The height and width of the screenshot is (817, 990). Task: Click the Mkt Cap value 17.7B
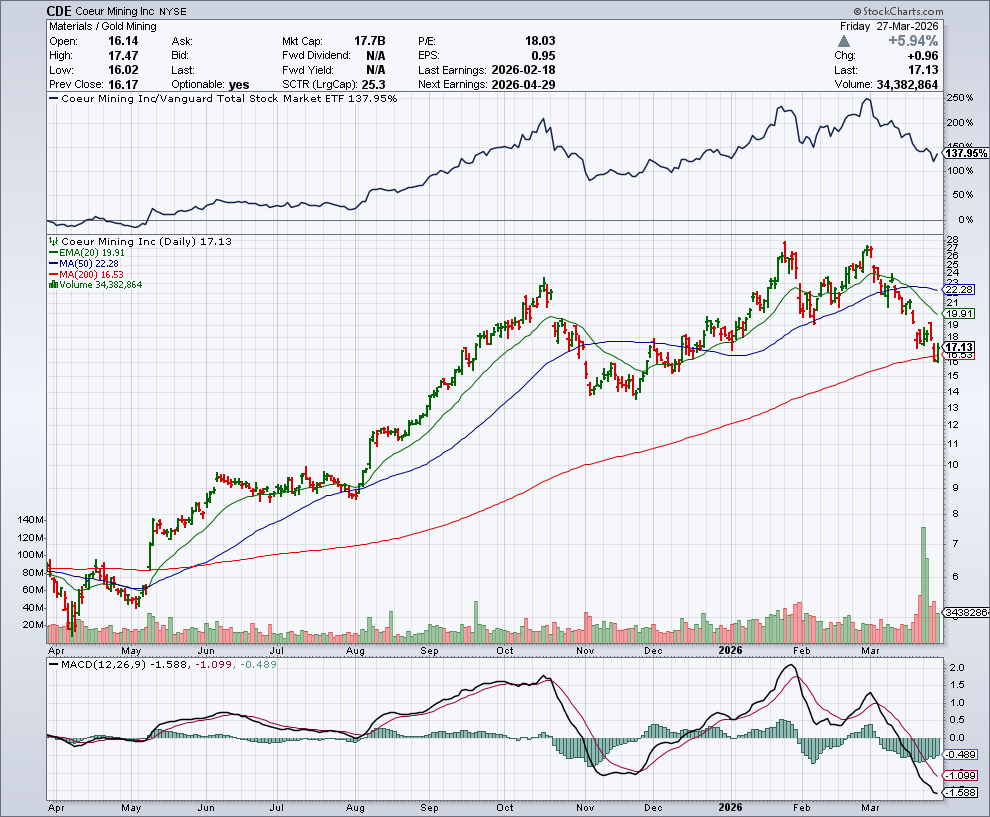click(369, 41)
